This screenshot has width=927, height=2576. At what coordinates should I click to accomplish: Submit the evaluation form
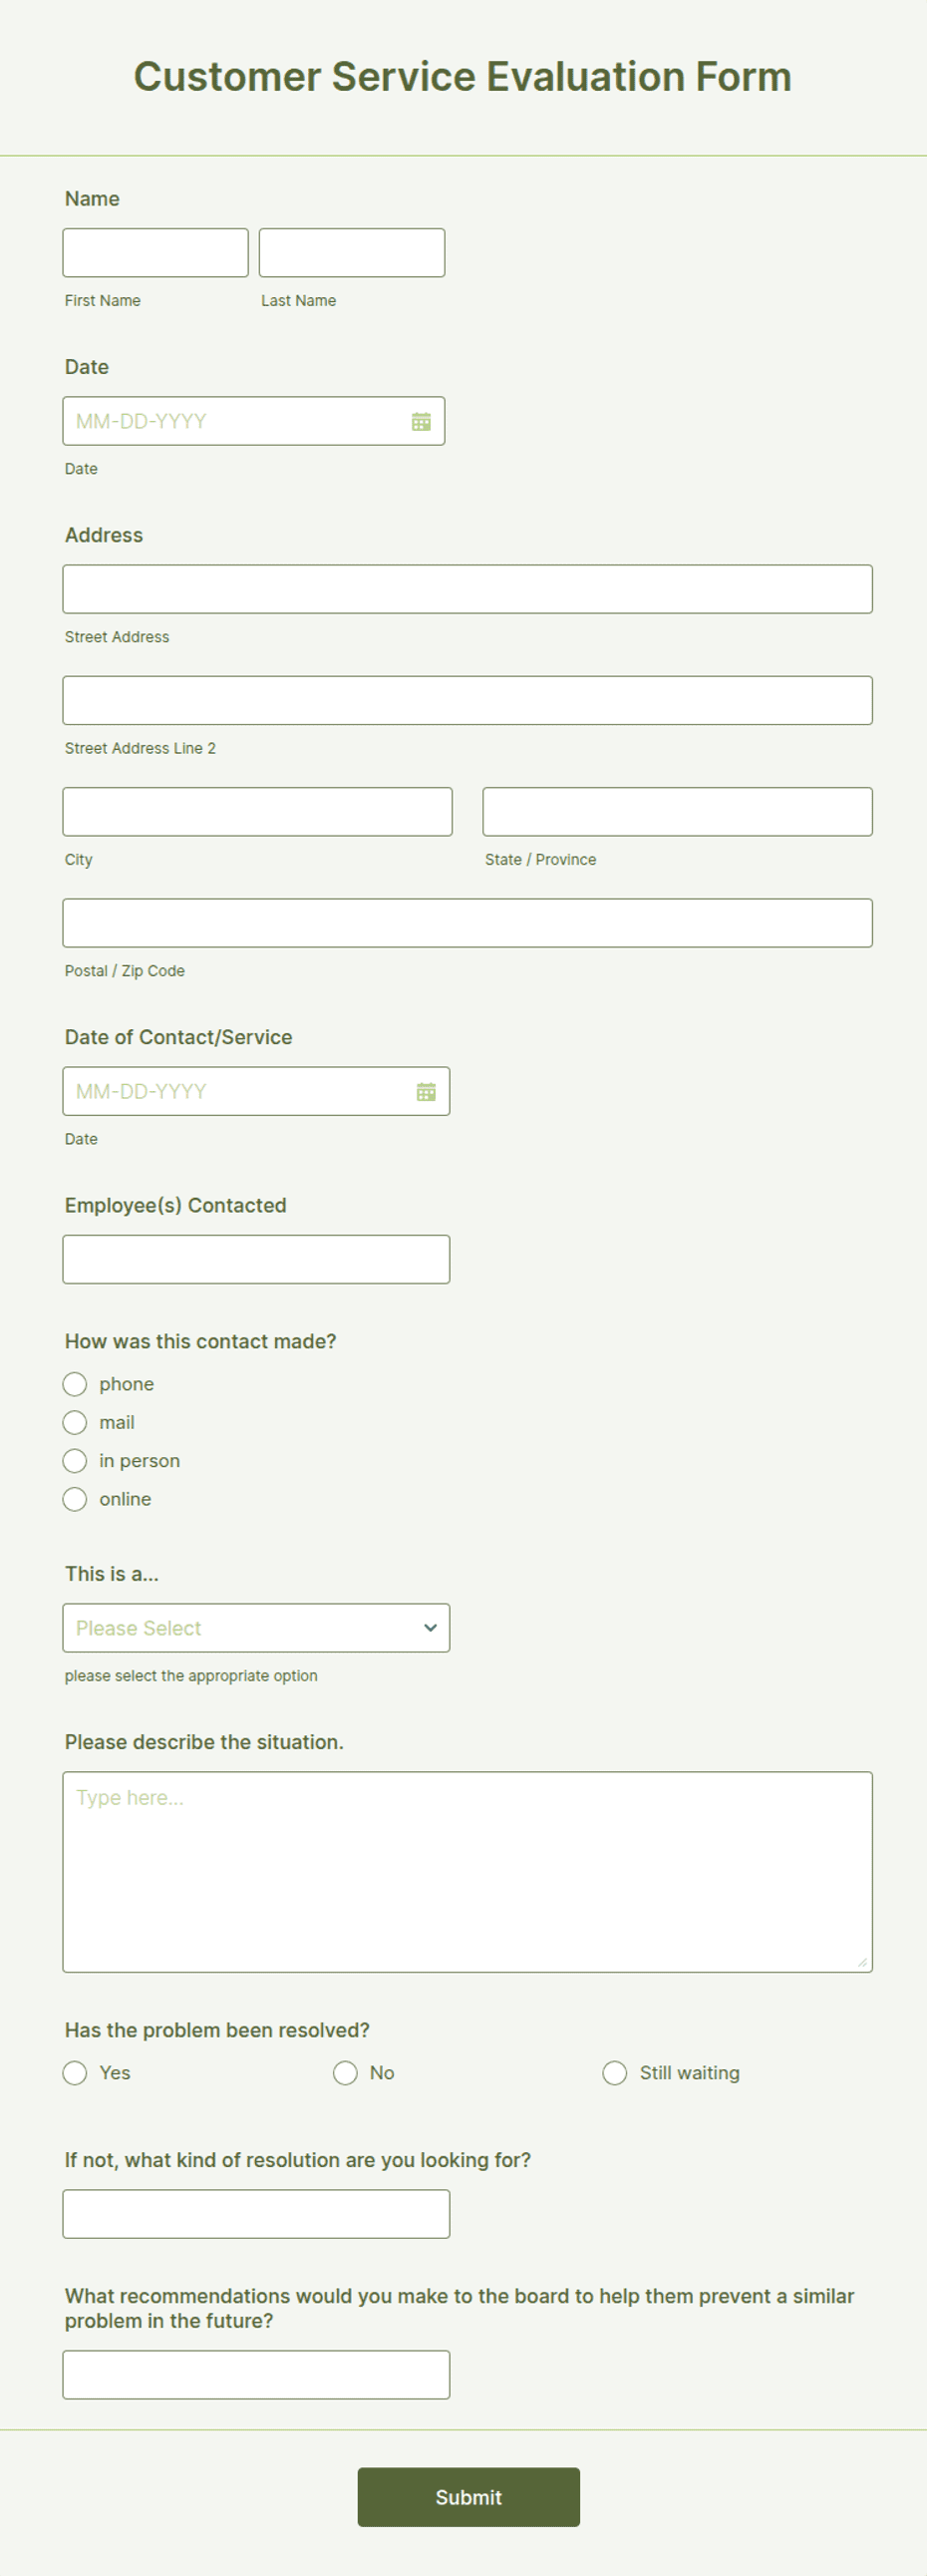pos(468,2497)
